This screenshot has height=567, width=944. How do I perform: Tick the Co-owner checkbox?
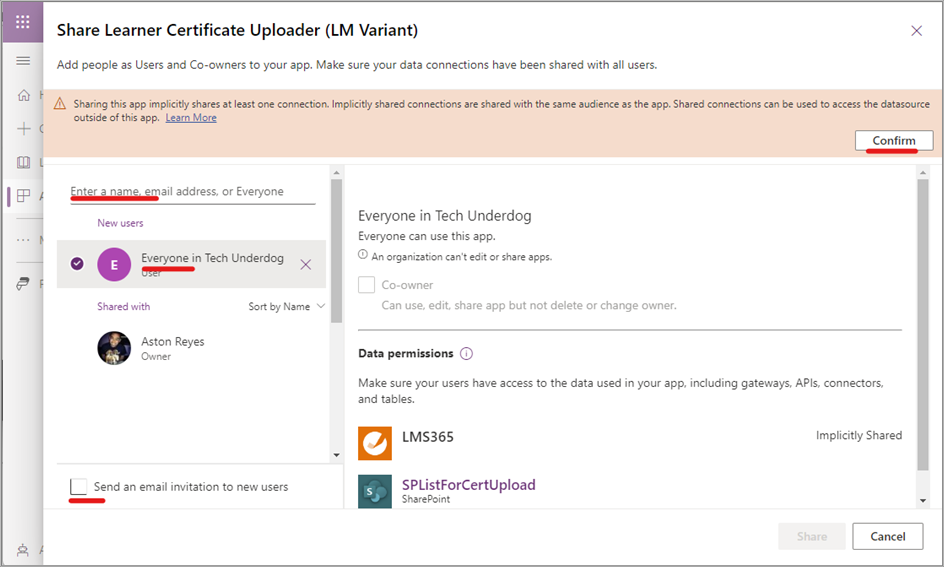coord(367,285)
